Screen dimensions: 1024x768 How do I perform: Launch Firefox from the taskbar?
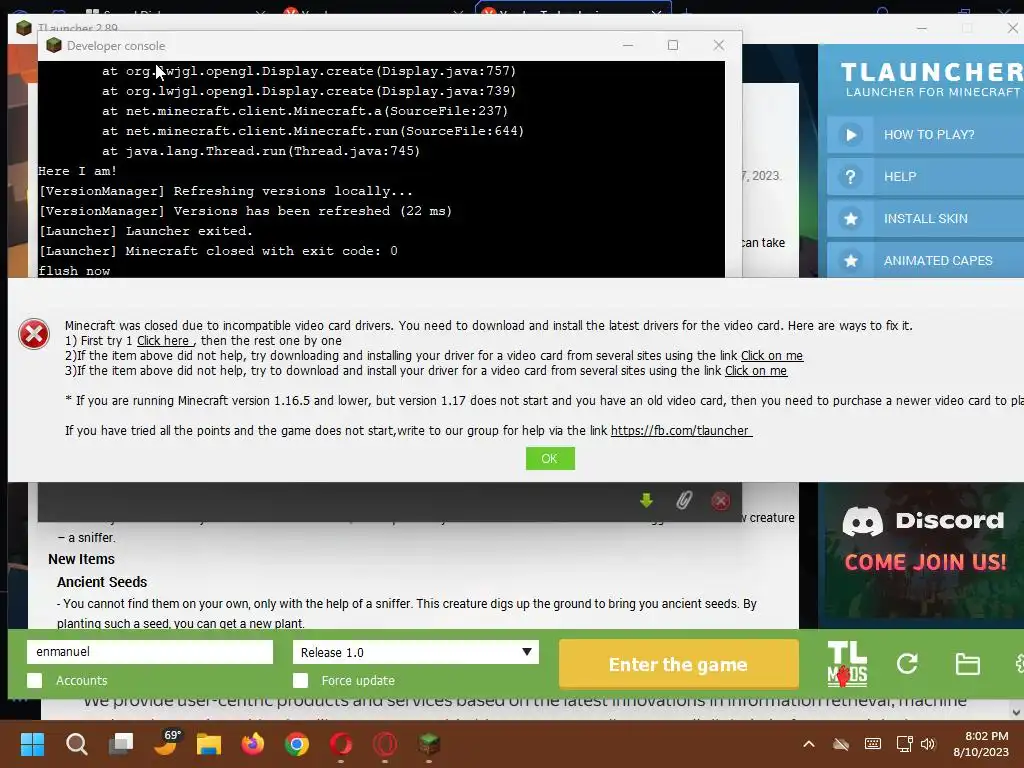(x=253, y=744)
